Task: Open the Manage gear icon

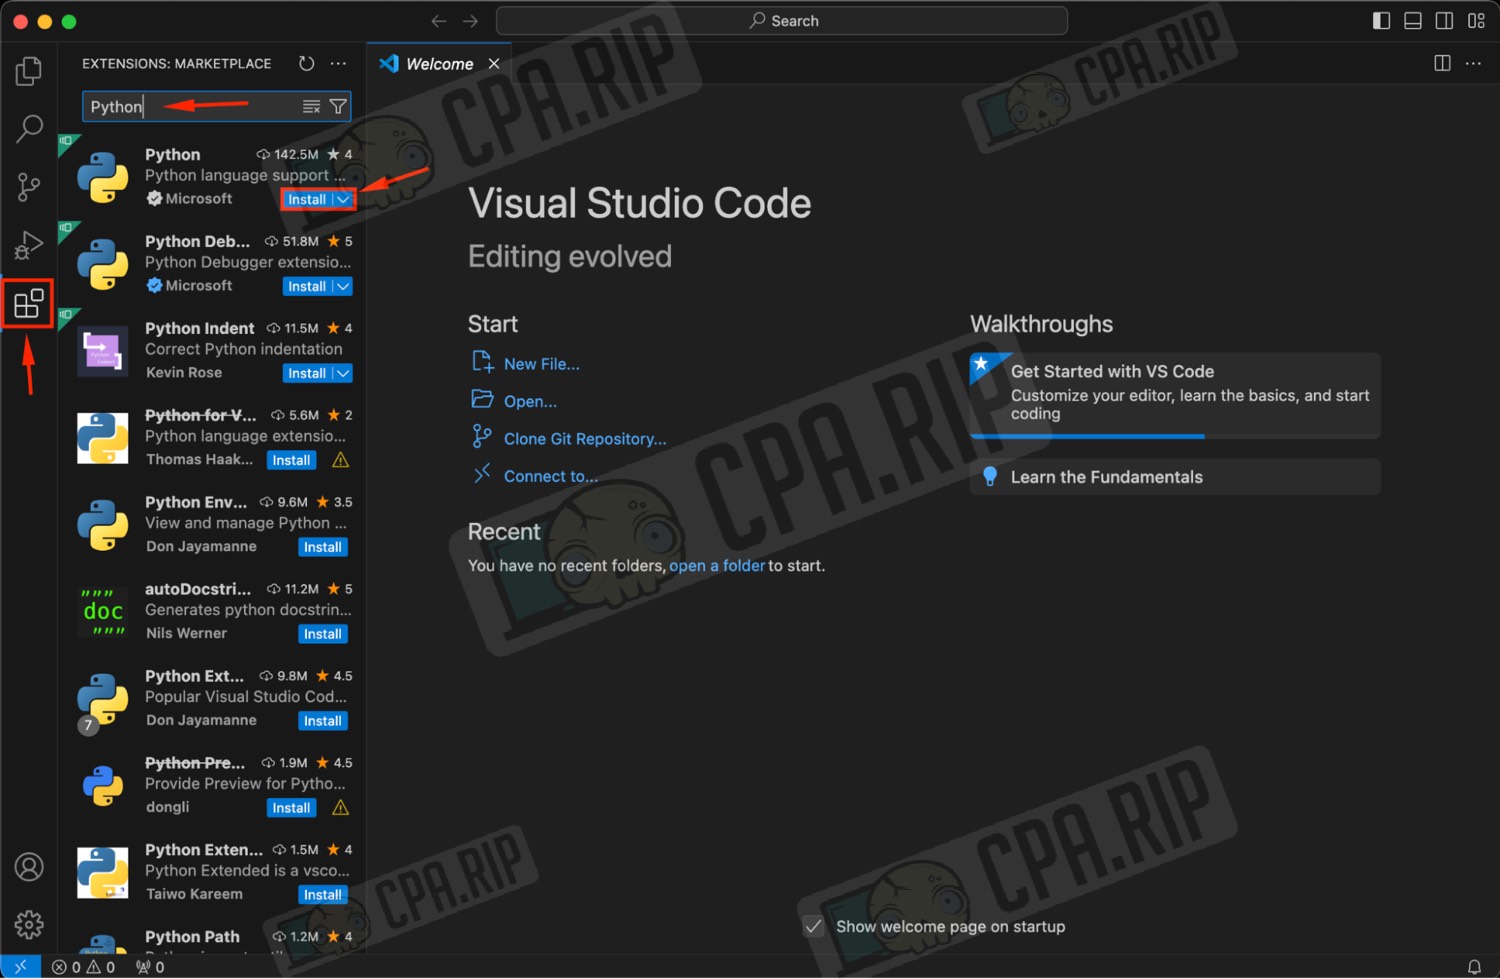Action: (29, 925)
